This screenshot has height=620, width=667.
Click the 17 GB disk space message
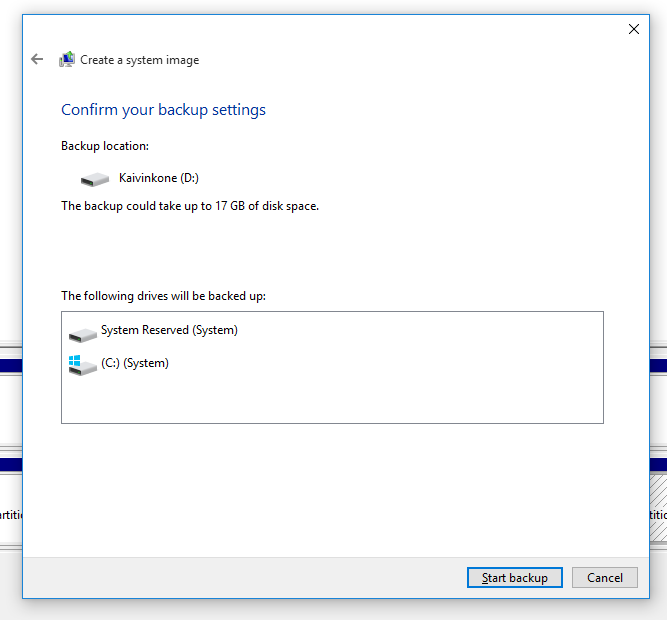(x=190, y=206)
